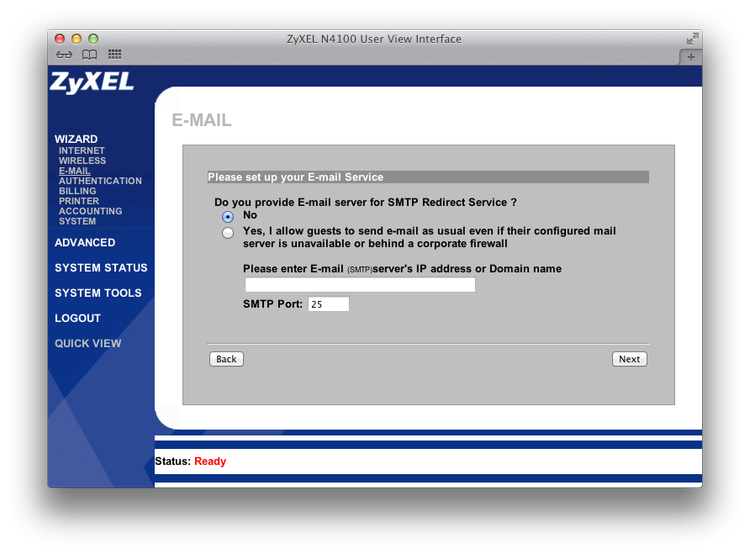Click the E-MAIL page heading

pos(201,120)
